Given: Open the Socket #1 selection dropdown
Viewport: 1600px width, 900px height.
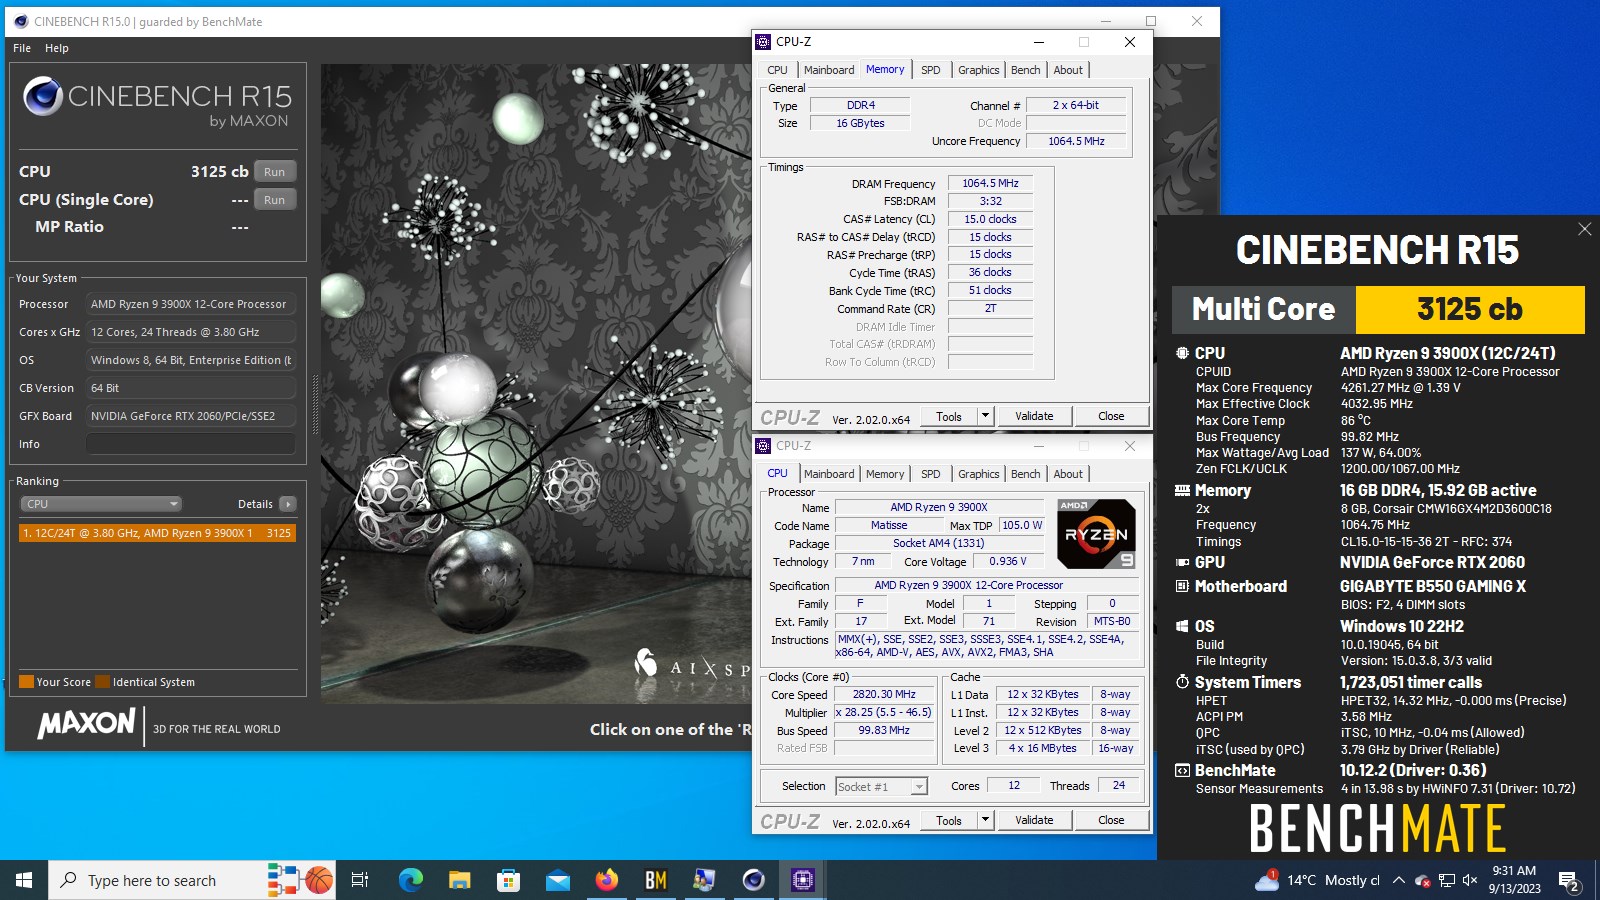Looking at the screenshot, I should point(882,787).
